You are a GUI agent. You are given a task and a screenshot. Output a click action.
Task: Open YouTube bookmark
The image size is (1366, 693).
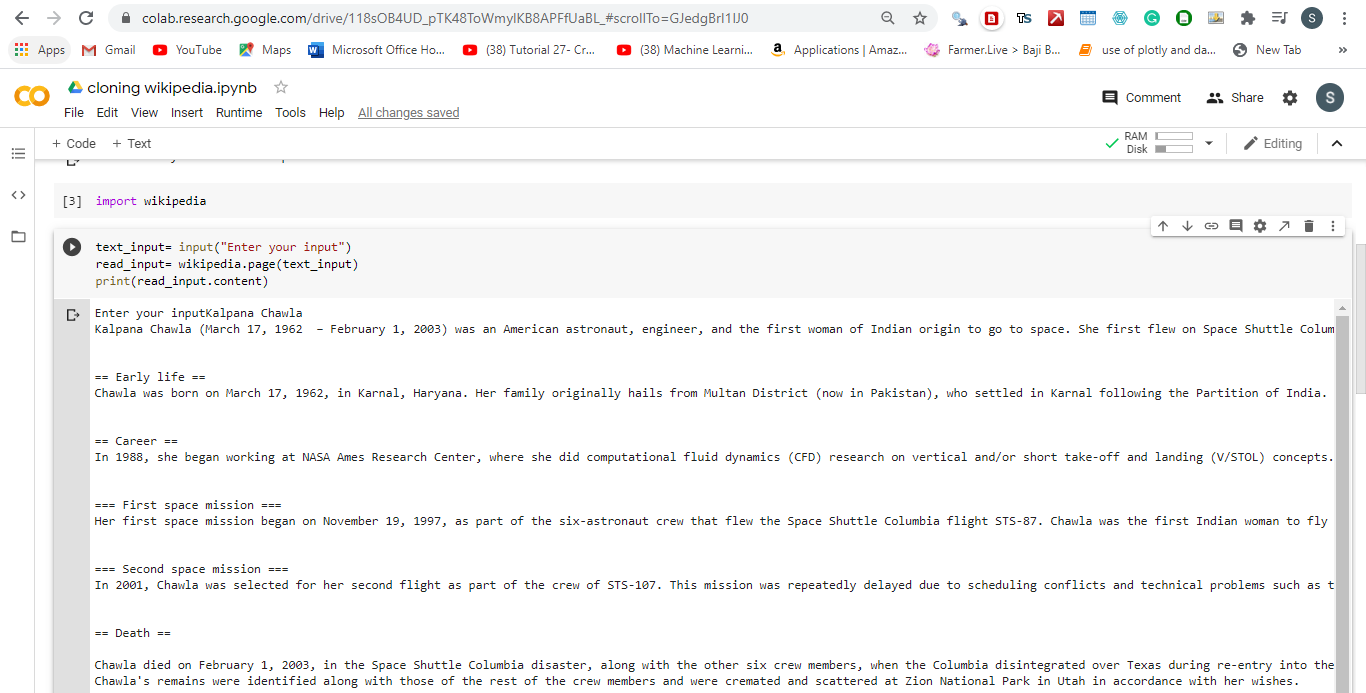tap(187, 50)
